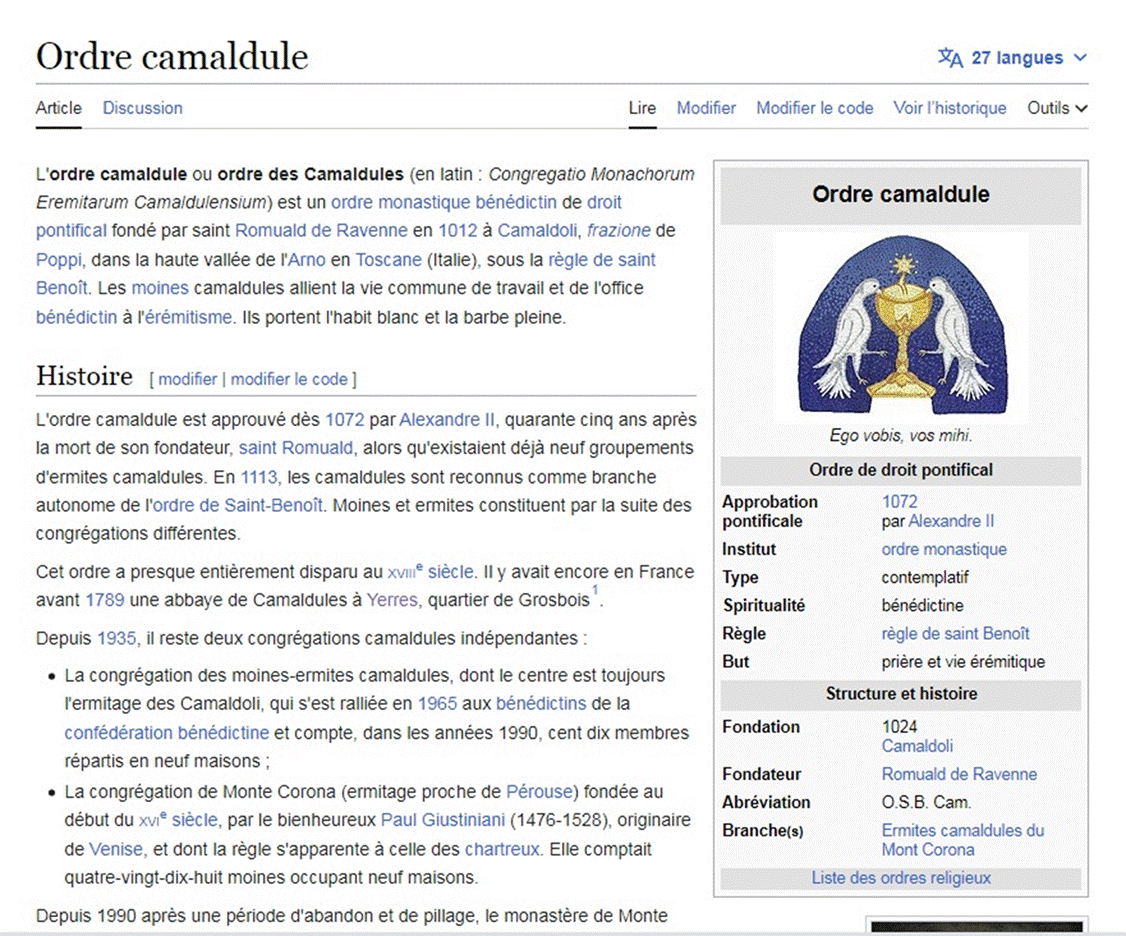Follow the Alexandre II link in Histoire text
The height and width of the screenshot is (936, 1126).
point(447,420)
